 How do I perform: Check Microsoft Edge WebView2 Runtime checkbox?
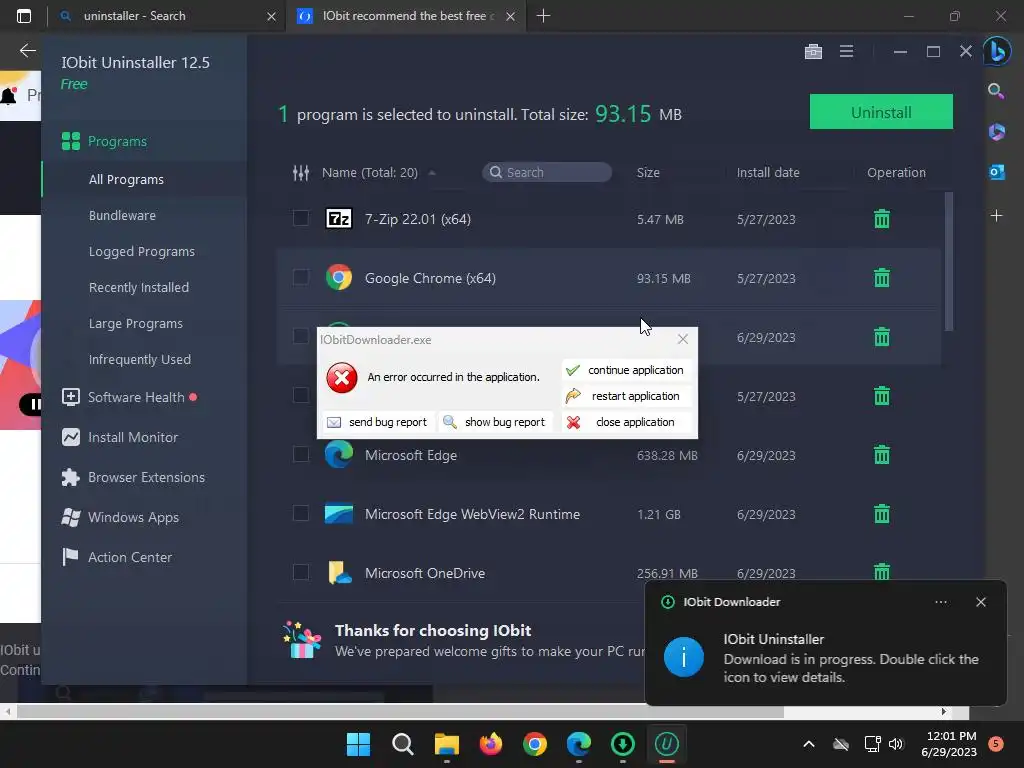coord(300,513)
